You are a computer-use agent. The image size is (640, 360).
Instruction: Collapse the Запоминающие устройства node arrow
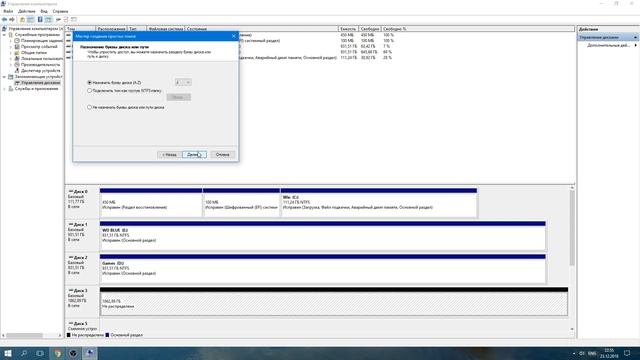pyautogui.click(x=4, y=77)
